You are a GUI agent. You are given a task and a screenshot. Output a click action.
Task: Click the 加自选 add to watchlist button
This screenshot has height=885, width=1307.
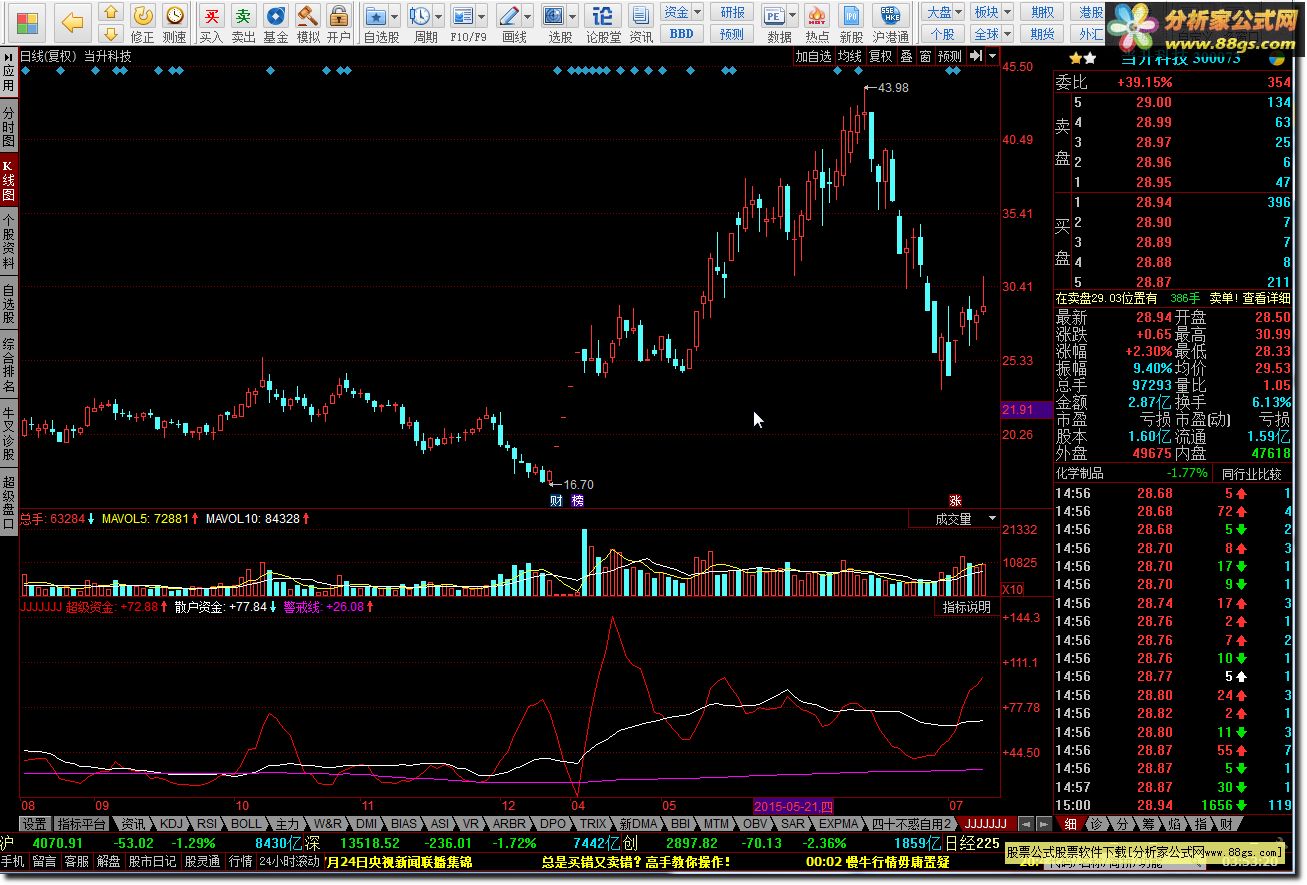coord(813,56)
